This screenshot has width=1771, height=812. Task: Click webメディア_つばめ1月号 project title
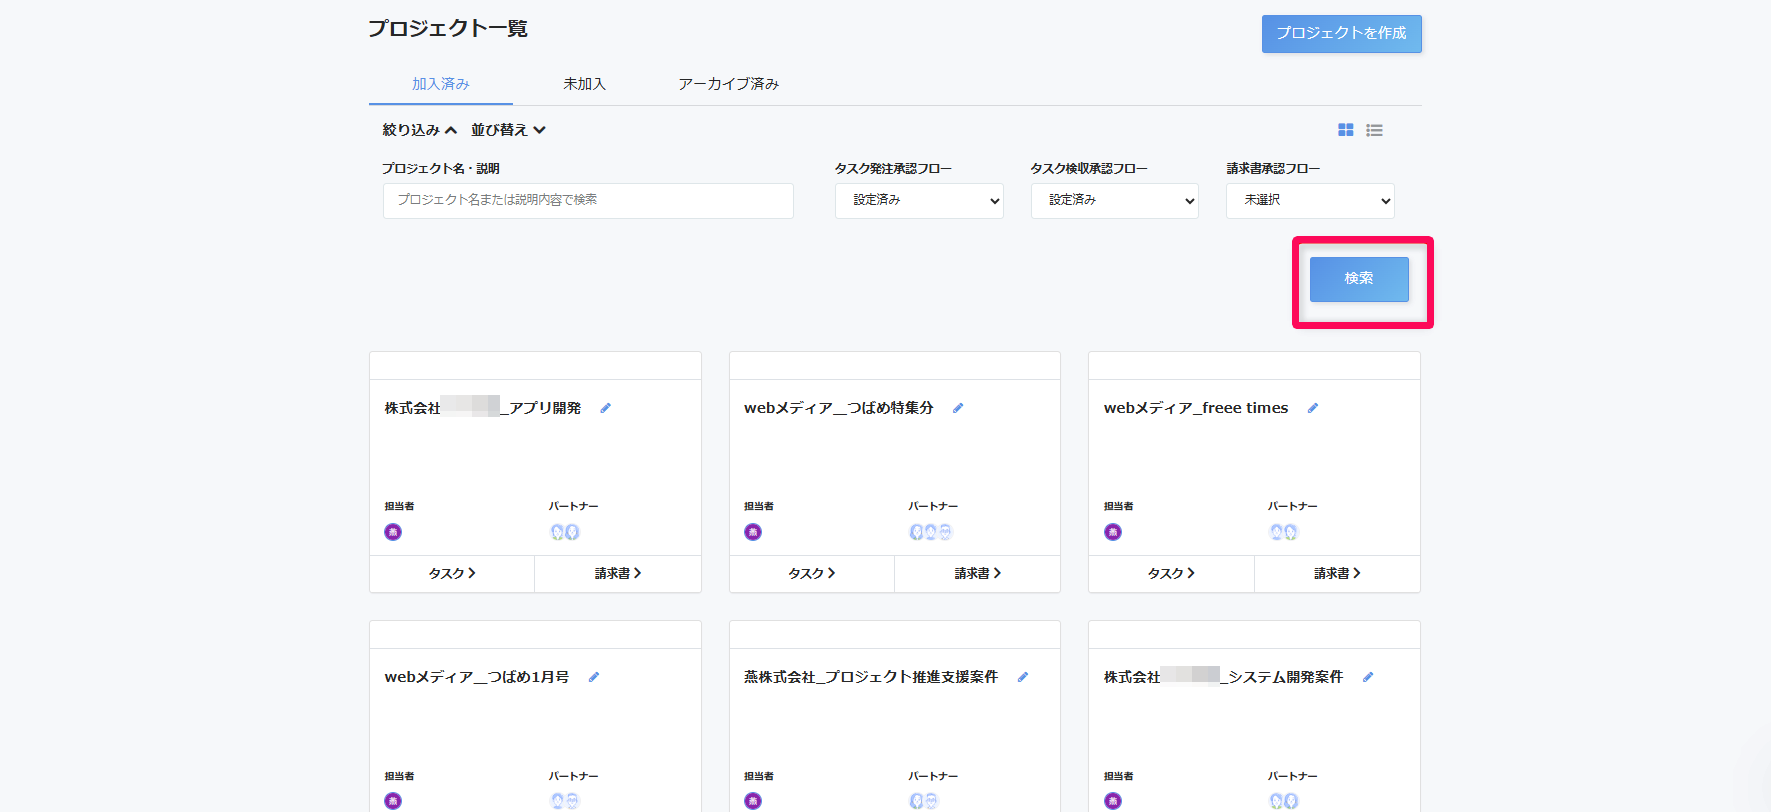pyautogui.click(x=477, y=677)
